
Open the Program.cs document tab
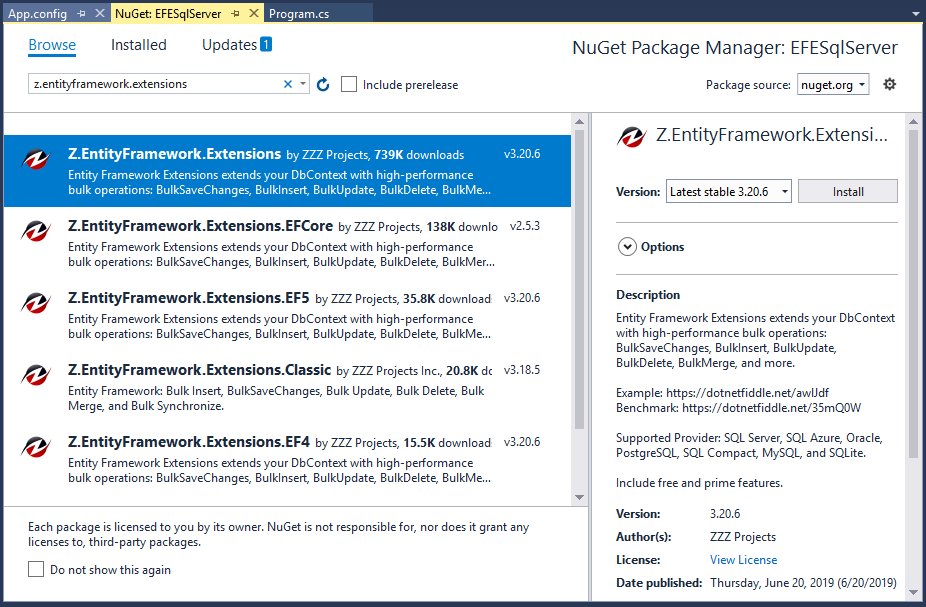point(299,14)
